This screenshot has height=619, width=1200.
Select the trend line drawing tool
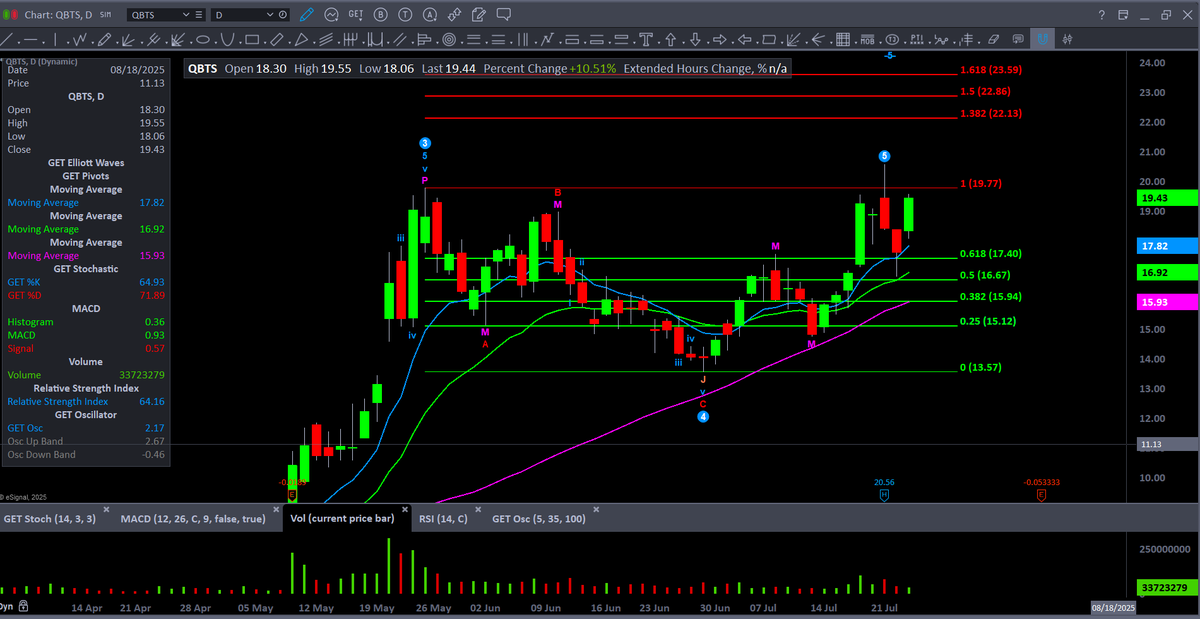point(8,39)
